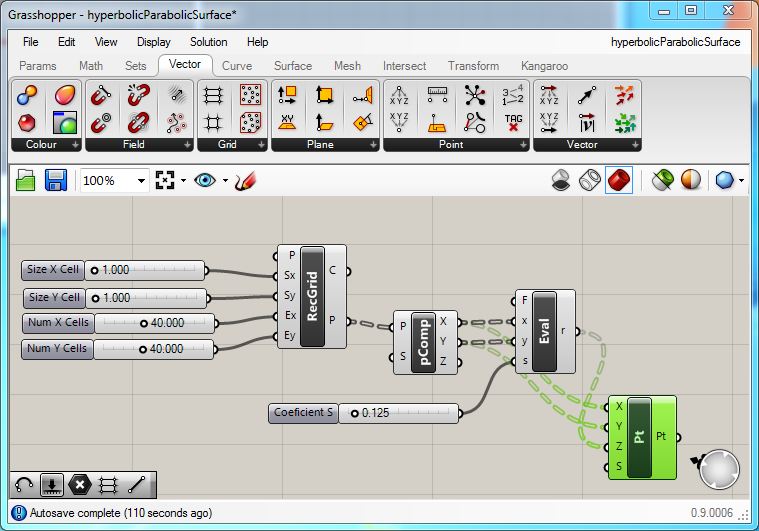The width and height of the screenshot is (759, 531).
Task: Click the bake download icon in bottom toolbar
Action: [x=52, y=485]
